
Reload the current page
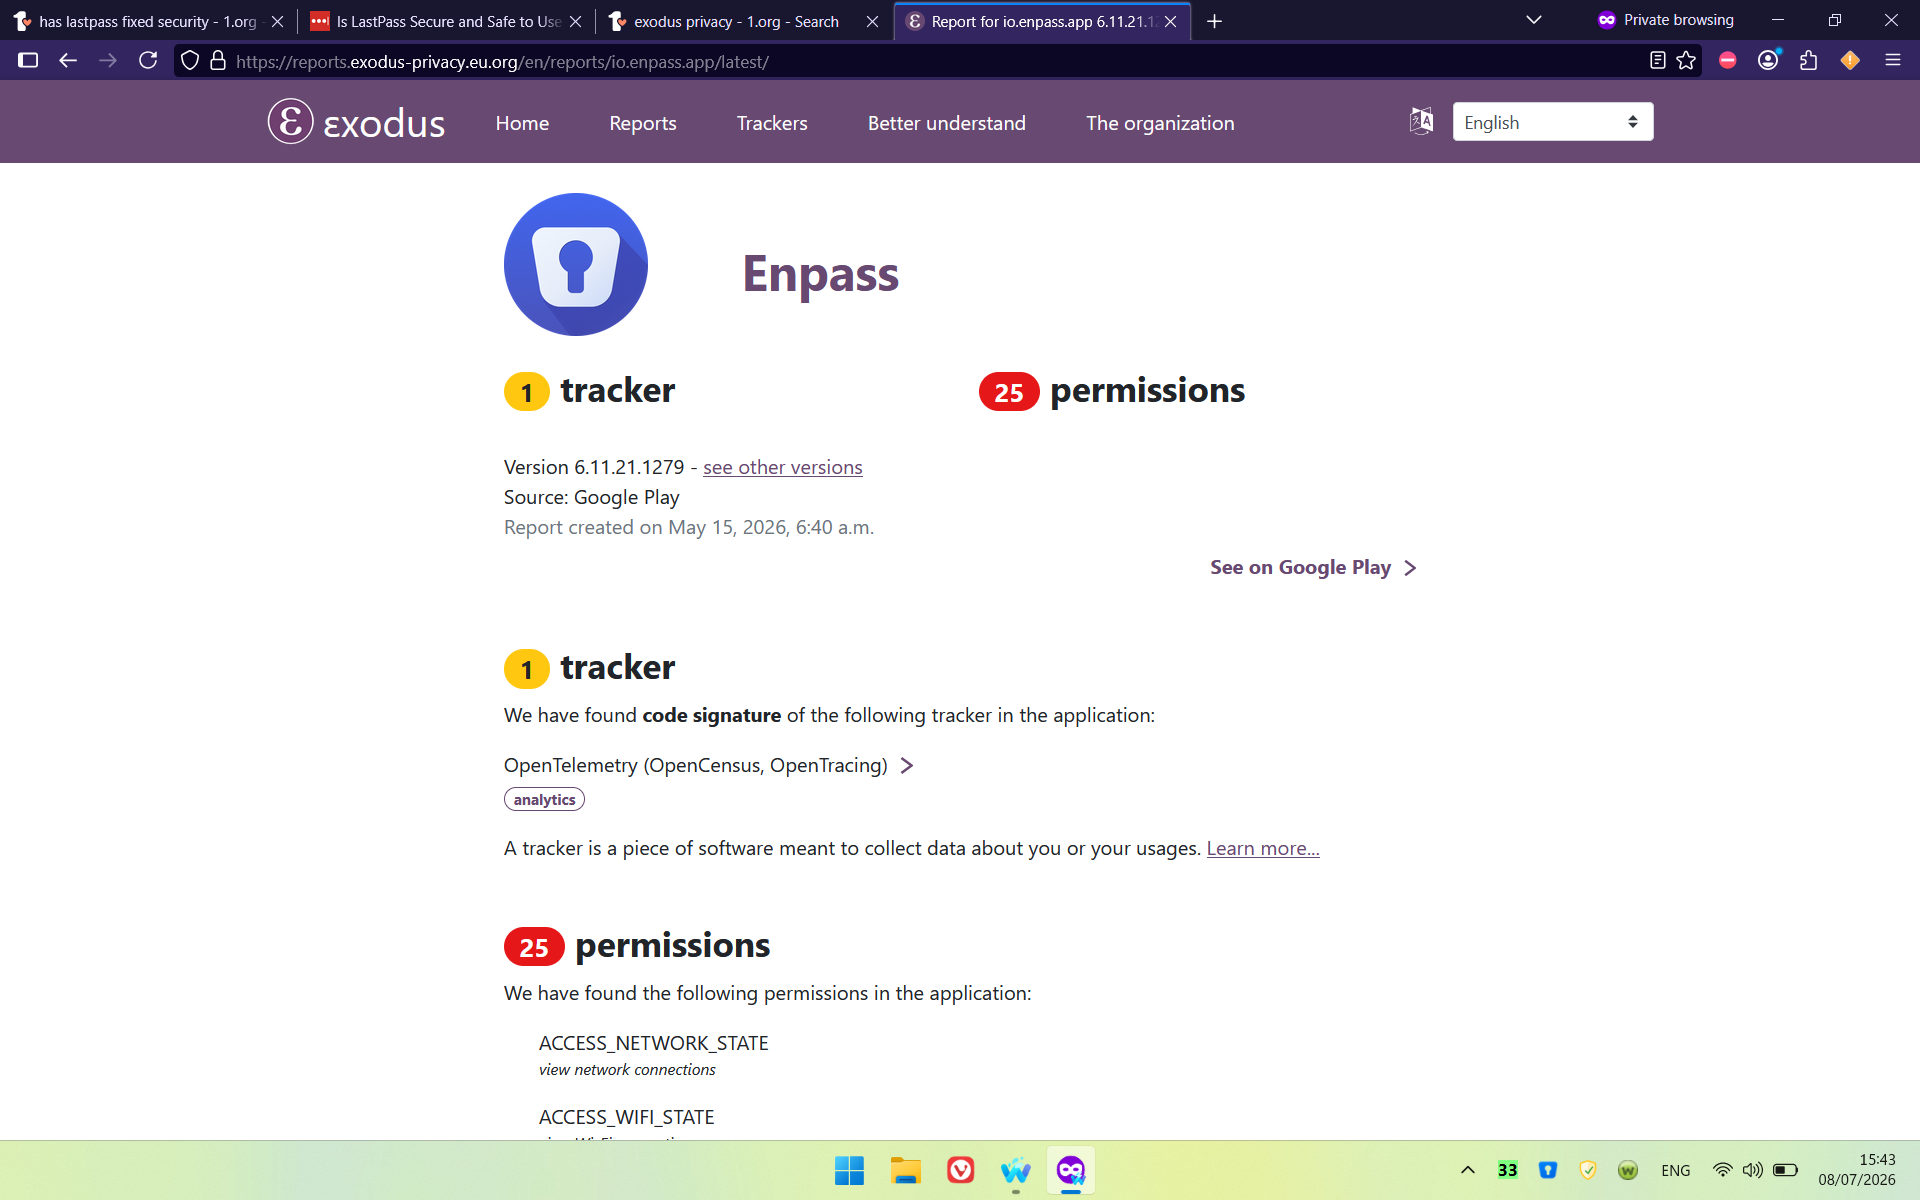coord(148,61)
